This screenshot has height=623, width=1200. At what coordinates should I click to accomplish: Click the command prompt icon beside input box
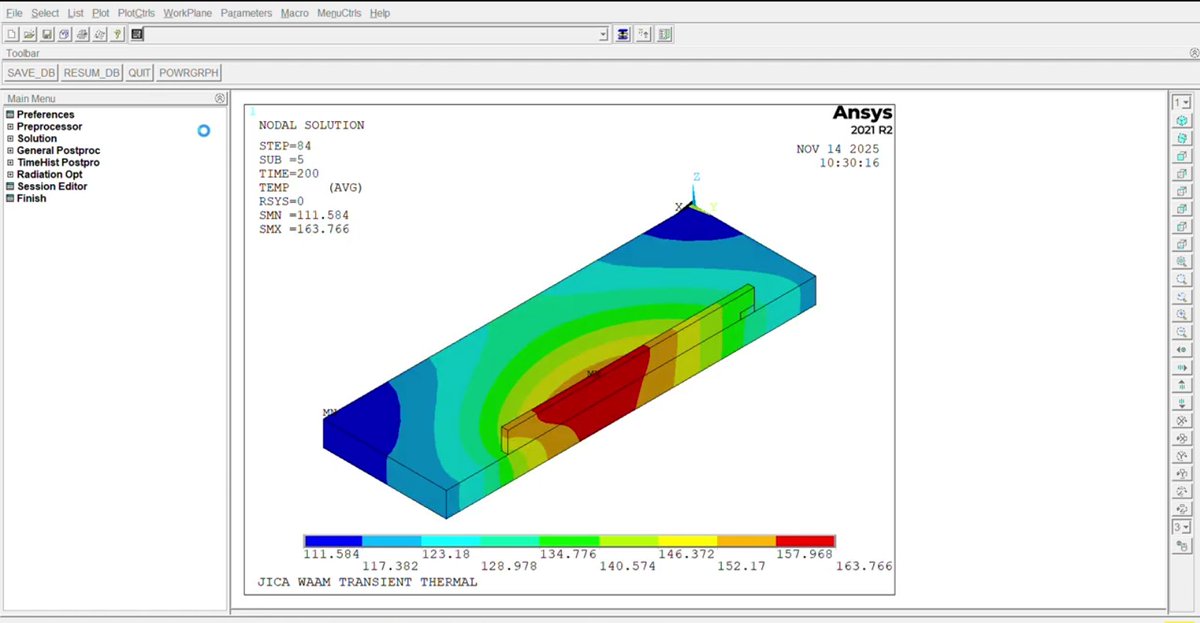(x=137, y=34)
